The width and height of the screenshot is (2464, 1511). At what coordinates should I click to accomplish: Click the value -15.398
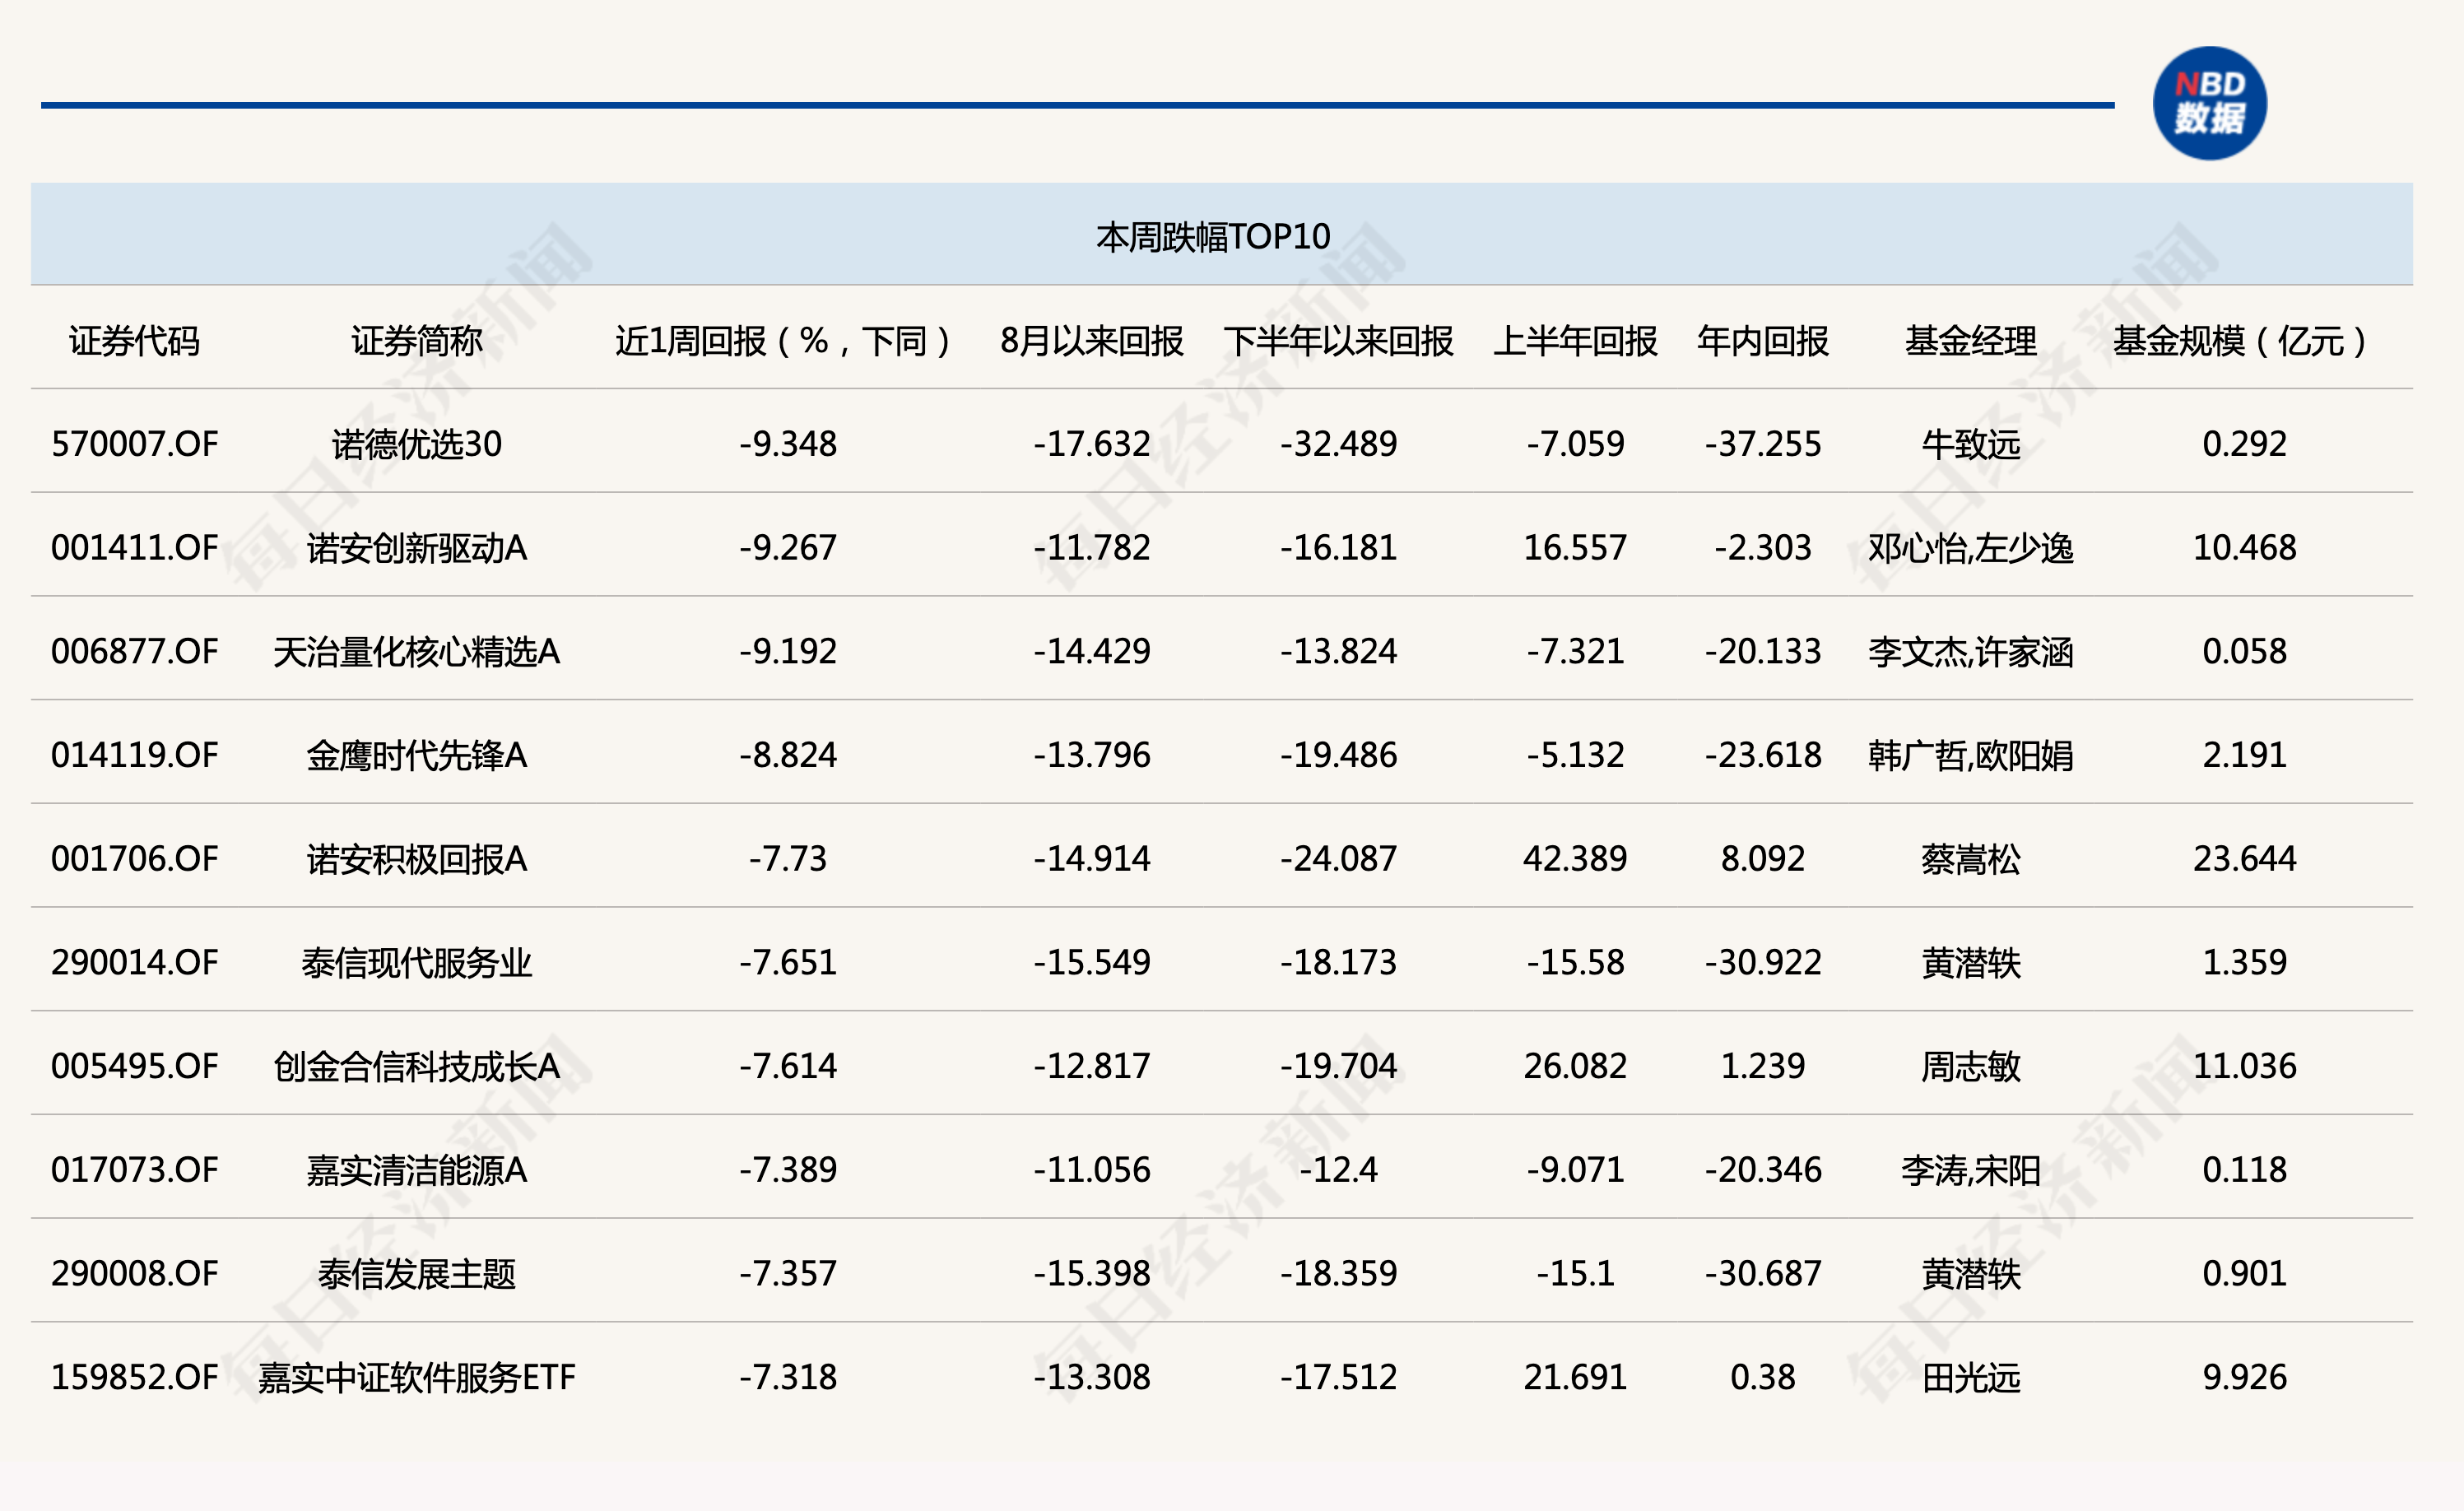click(1091, 1273)
